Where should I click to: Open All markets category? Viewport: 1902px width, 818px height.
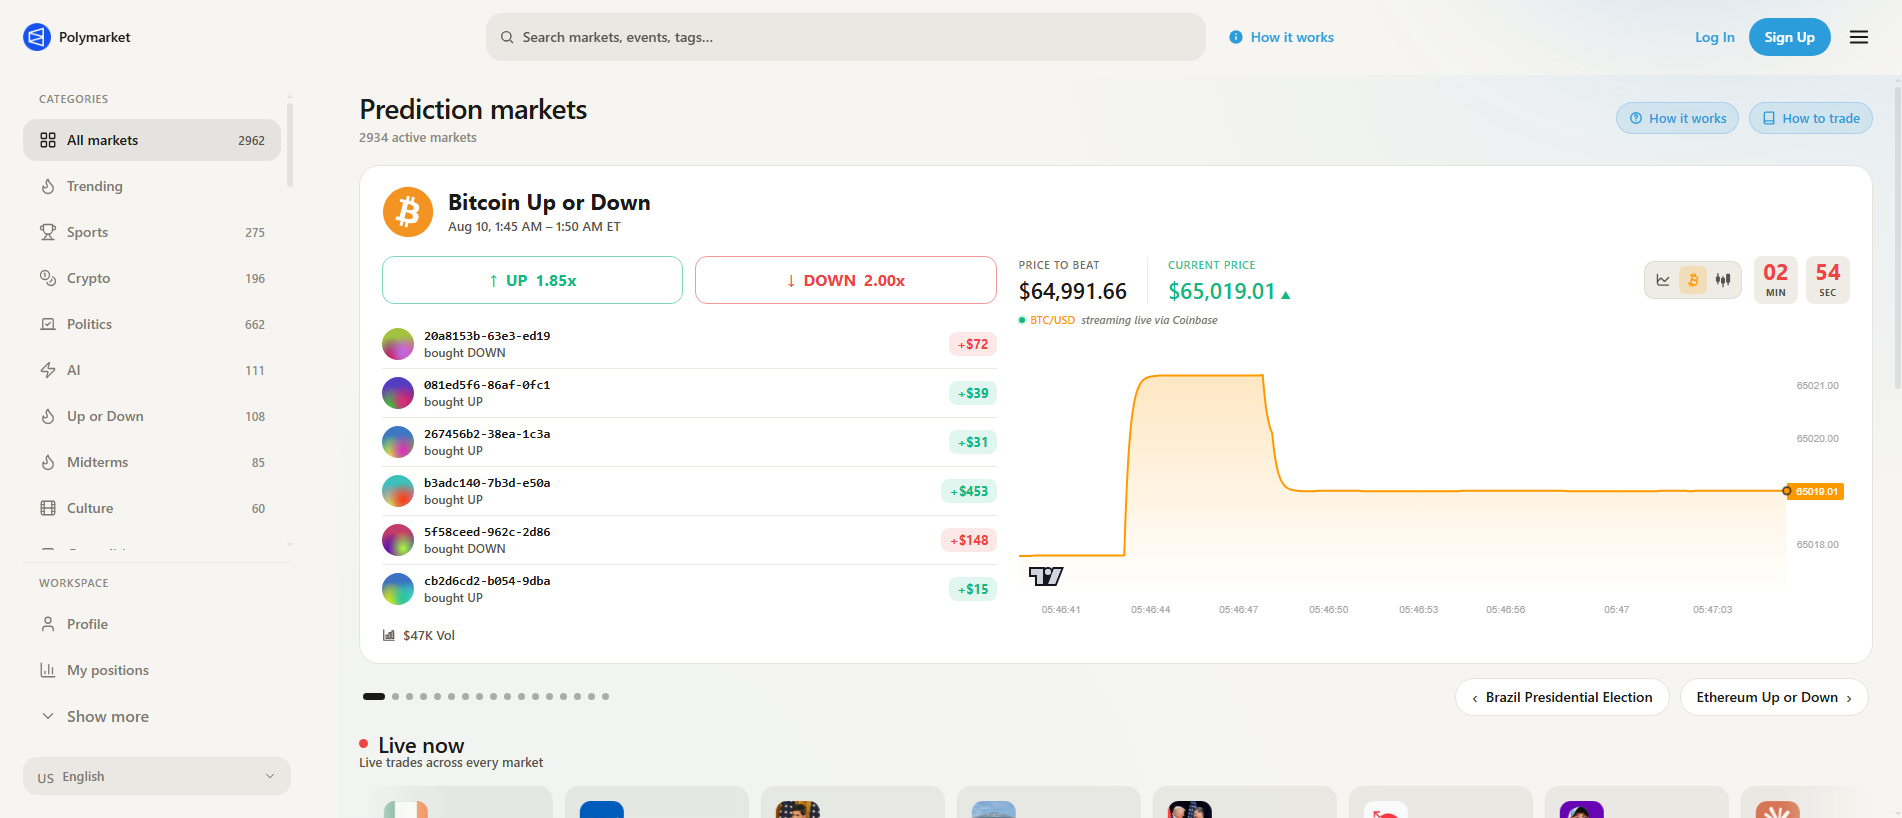pyautogui.click(x=152, y=140)
